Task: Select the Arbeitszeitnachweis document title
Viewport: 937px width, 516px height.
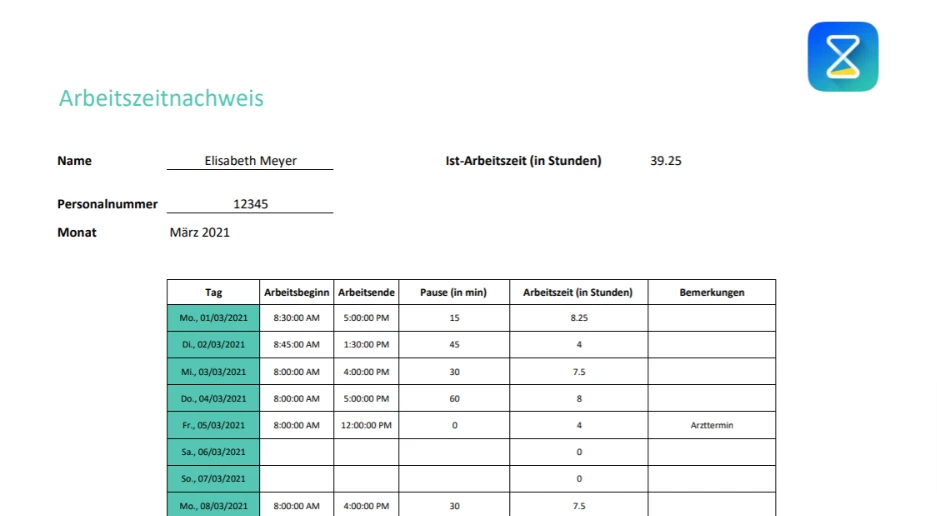Action: pyautogui.click(x=161, y=99)
